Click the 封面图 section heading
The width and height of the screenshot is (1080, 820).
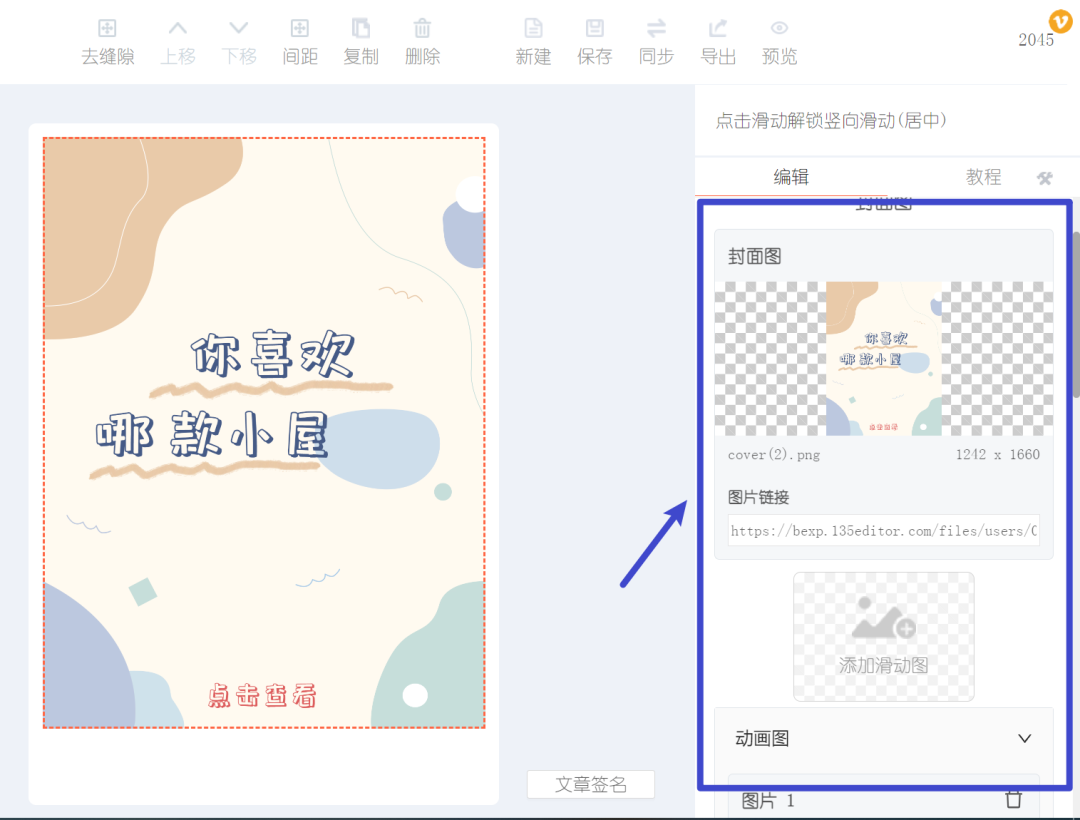tap(754, 257)
